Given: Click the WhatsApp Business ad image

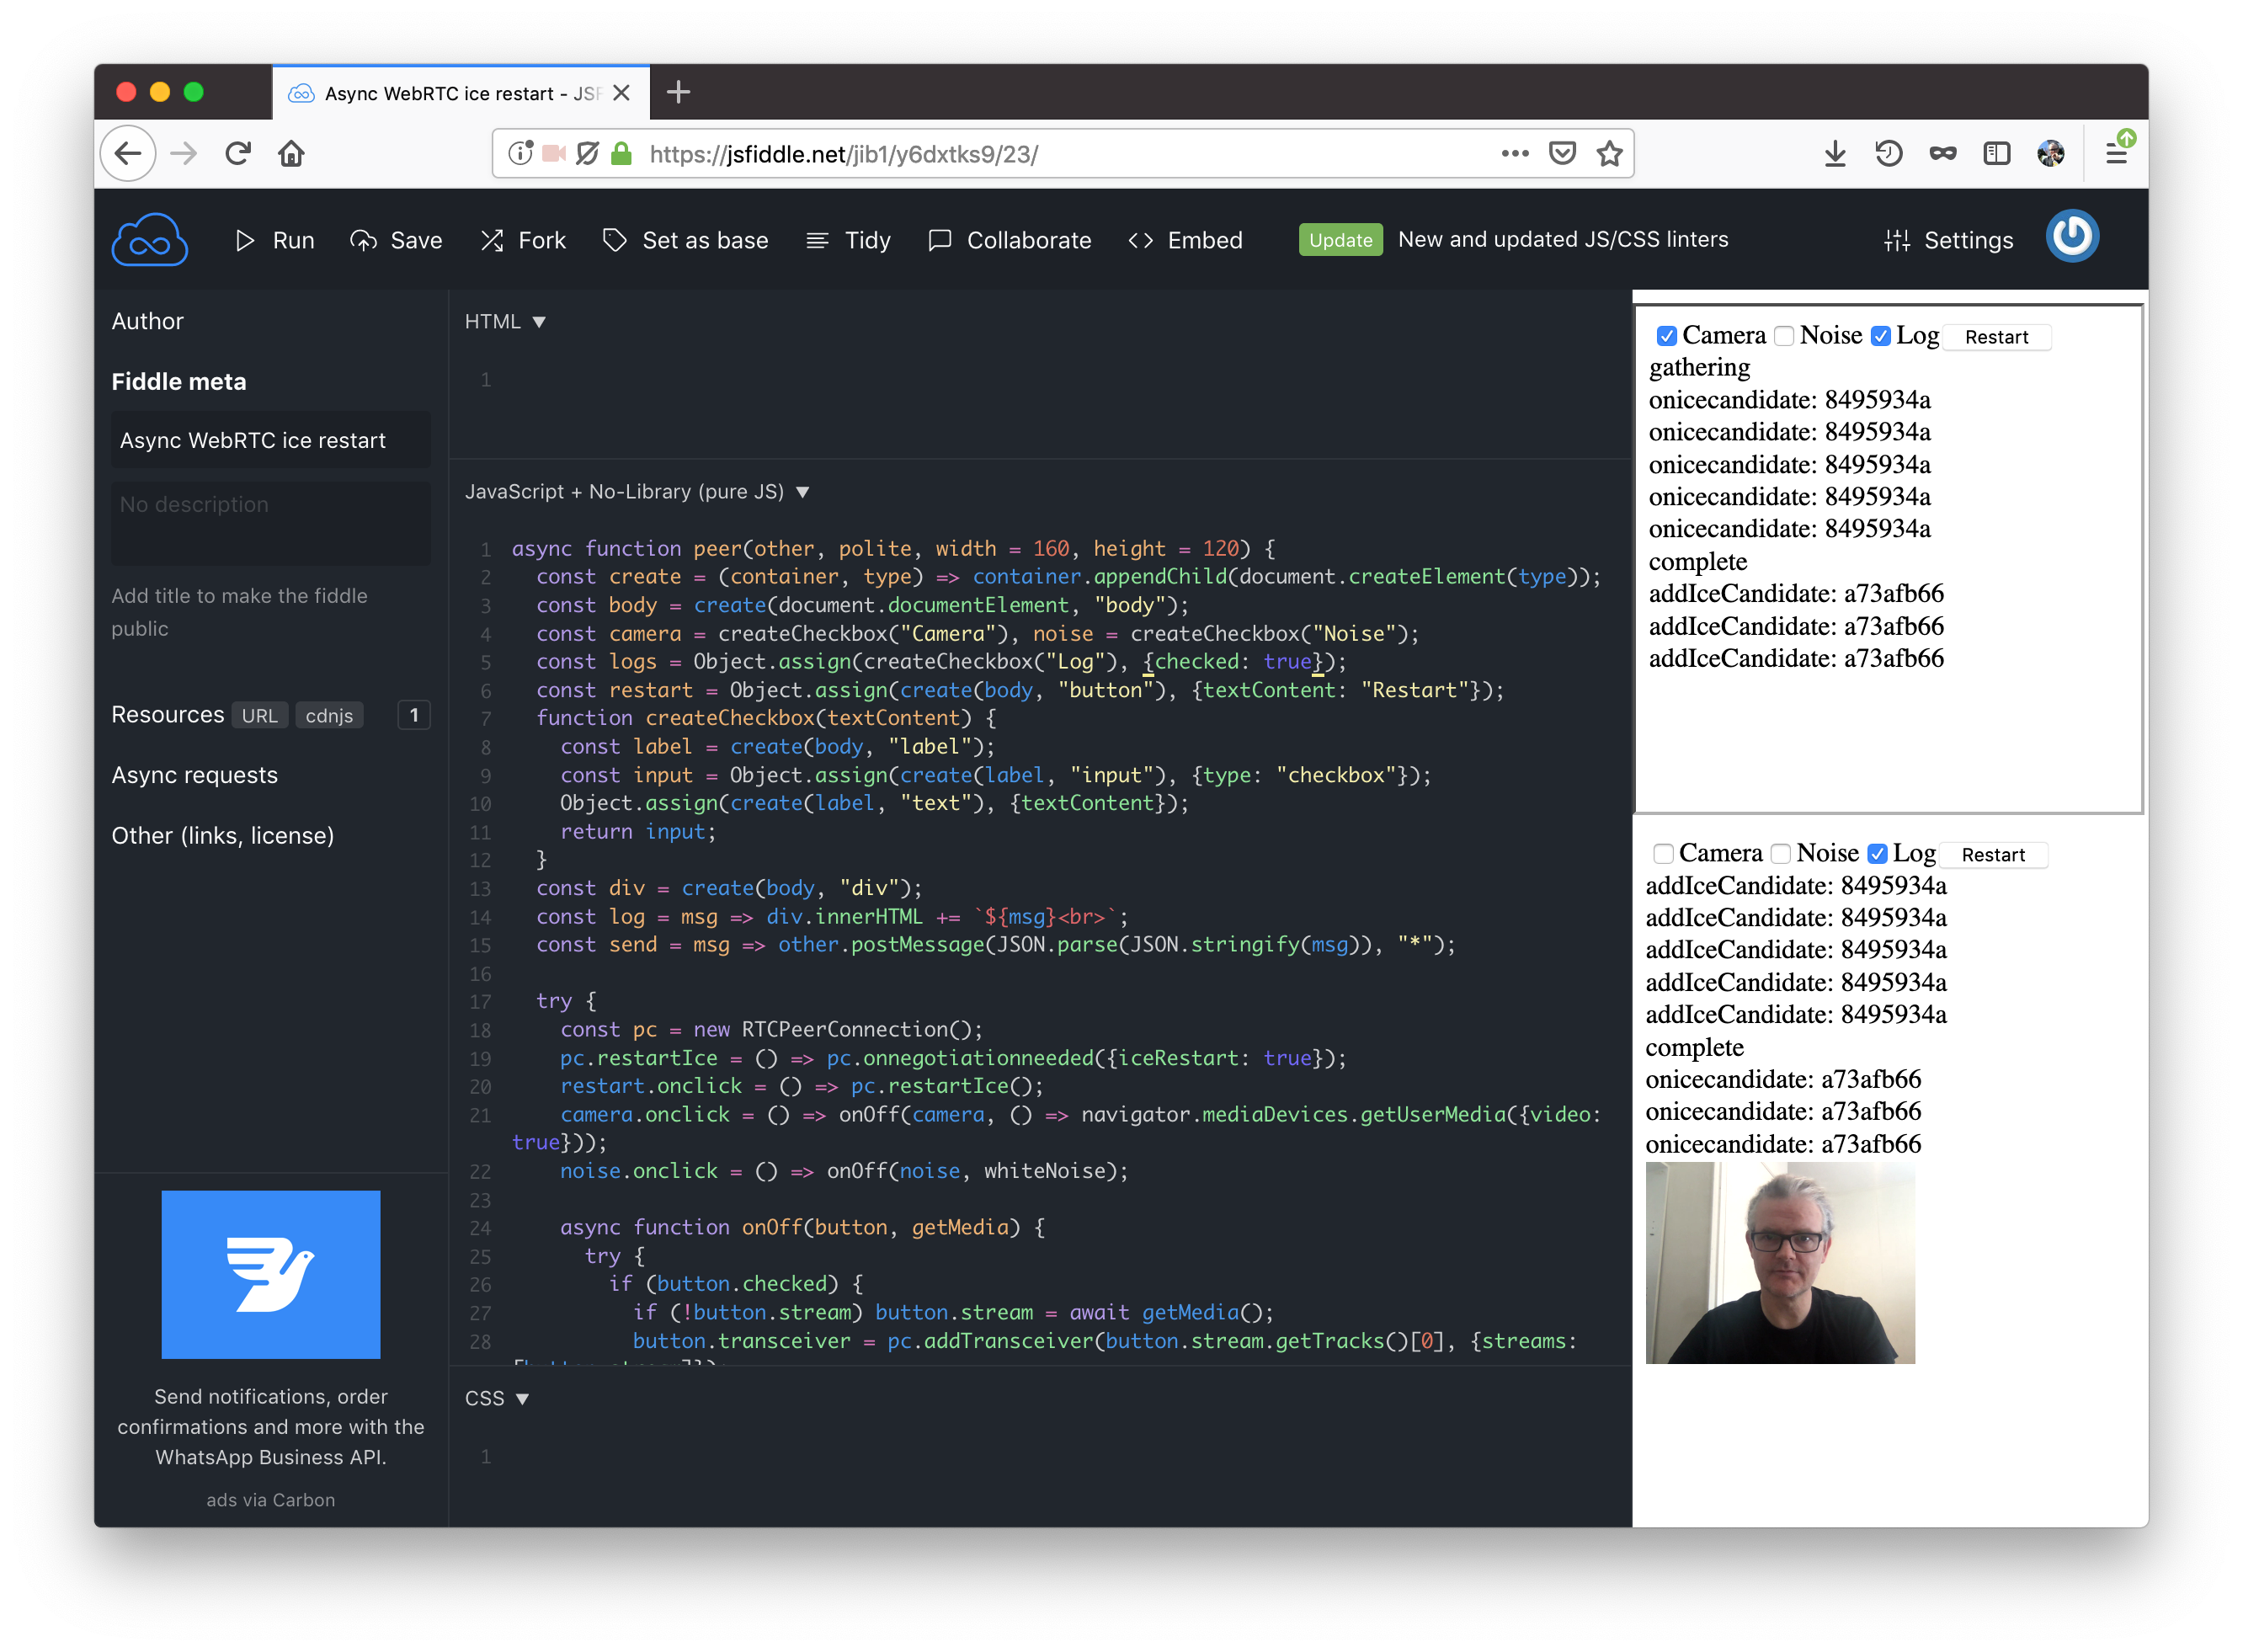Looking at the screenshot, I should pos(271,1274).
